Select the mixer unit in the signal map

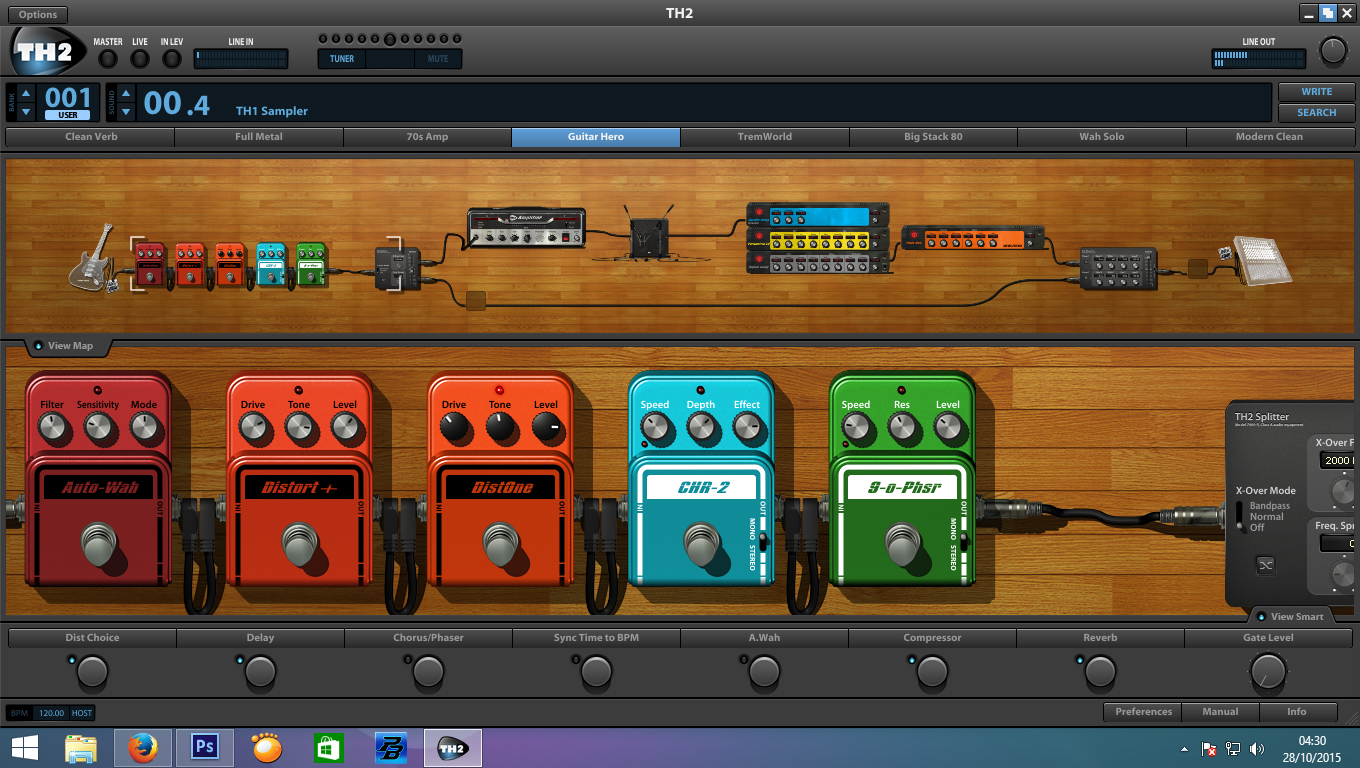(x=1117, y=268)
